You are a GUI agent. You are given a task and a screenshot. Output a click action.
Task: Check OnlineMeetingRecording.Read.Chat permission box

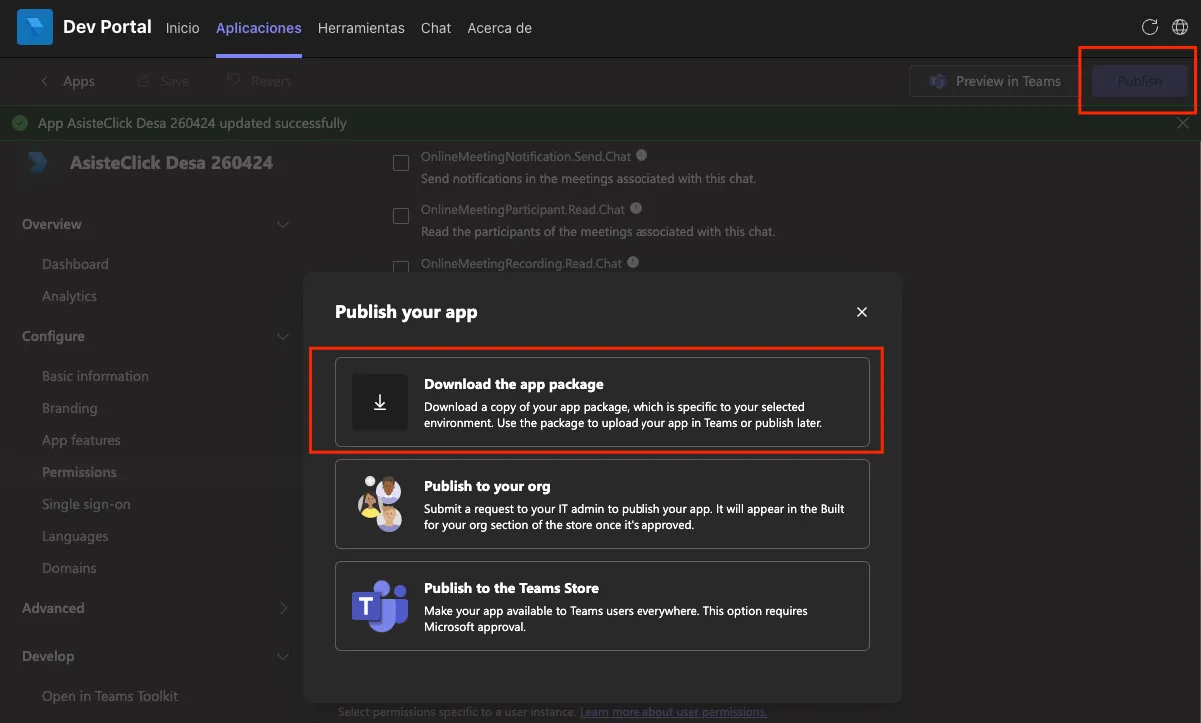pos(401,267)
